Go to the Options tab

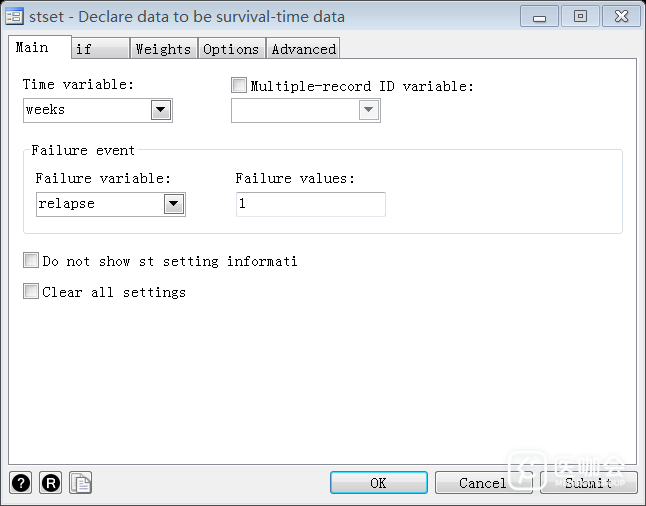coord(231,49)
